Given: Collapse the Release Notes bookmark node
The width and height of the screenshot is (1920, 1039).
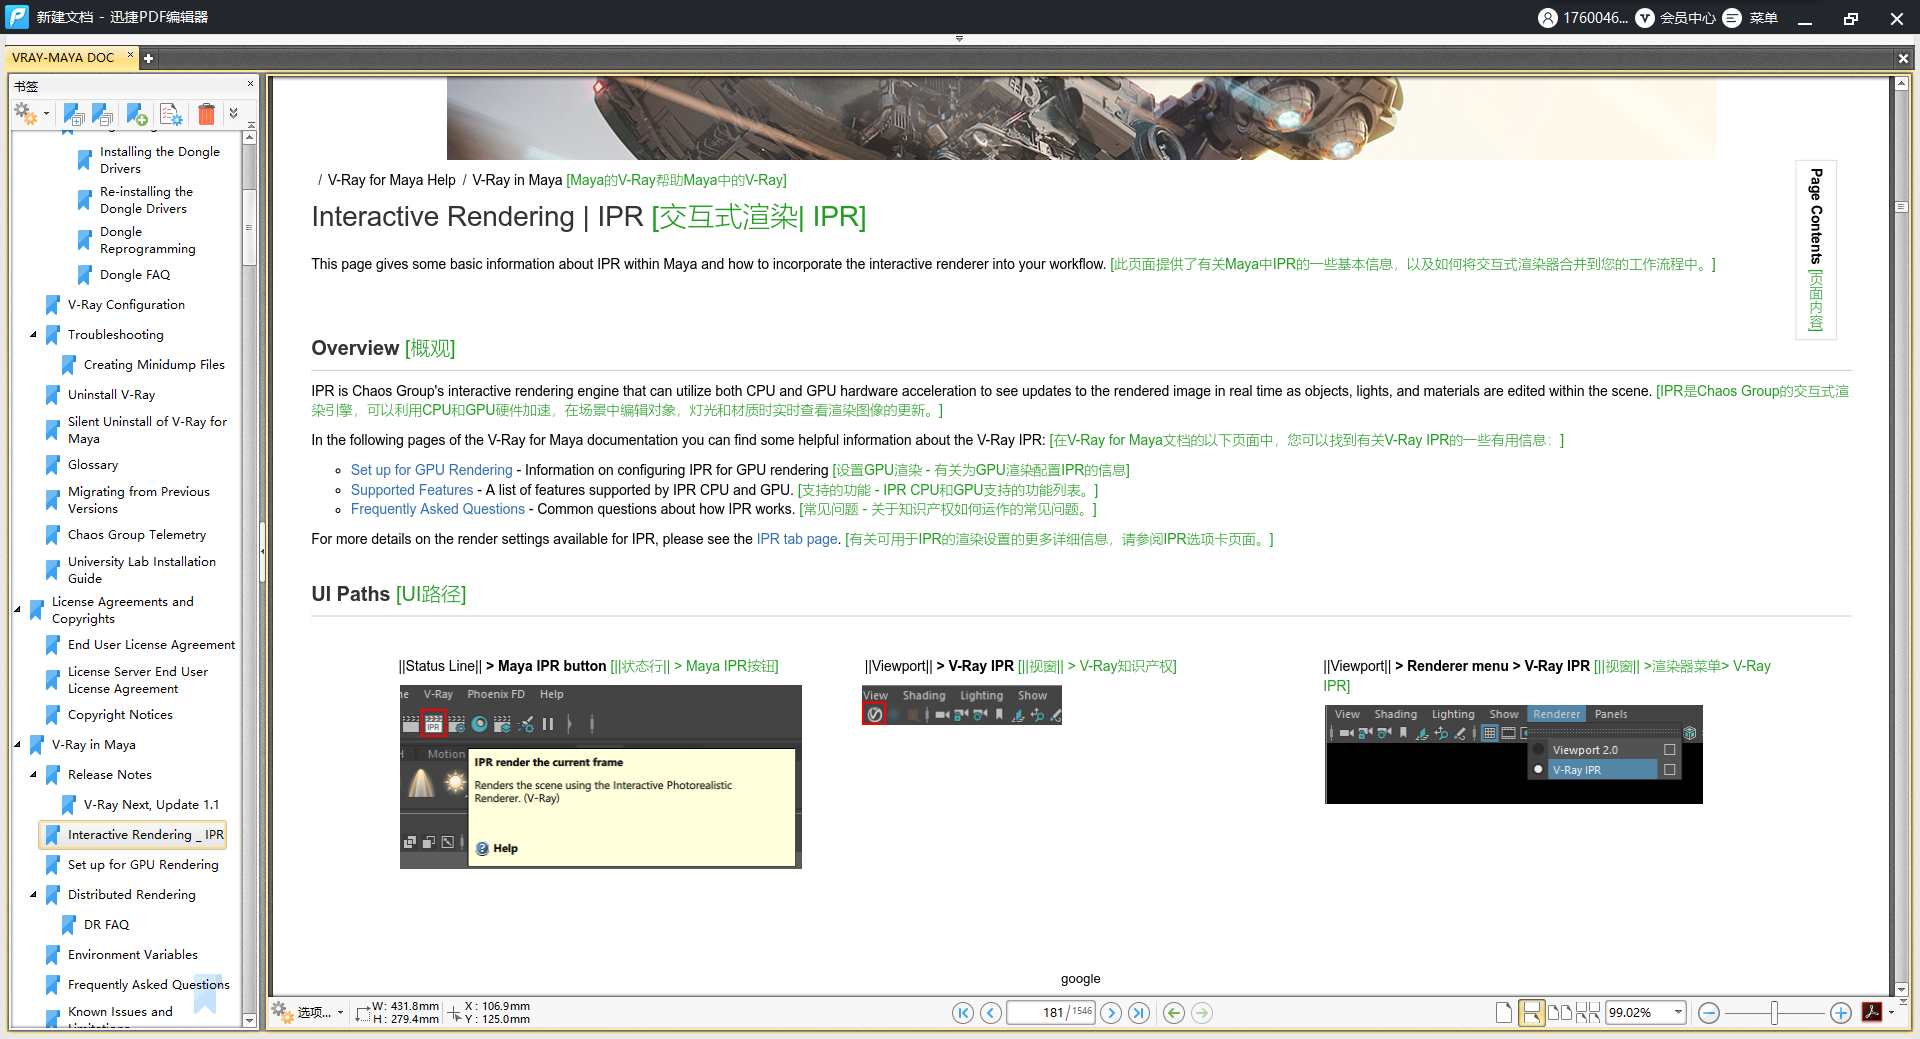Looking at the screenshot, I should click(x=33, y=775).
